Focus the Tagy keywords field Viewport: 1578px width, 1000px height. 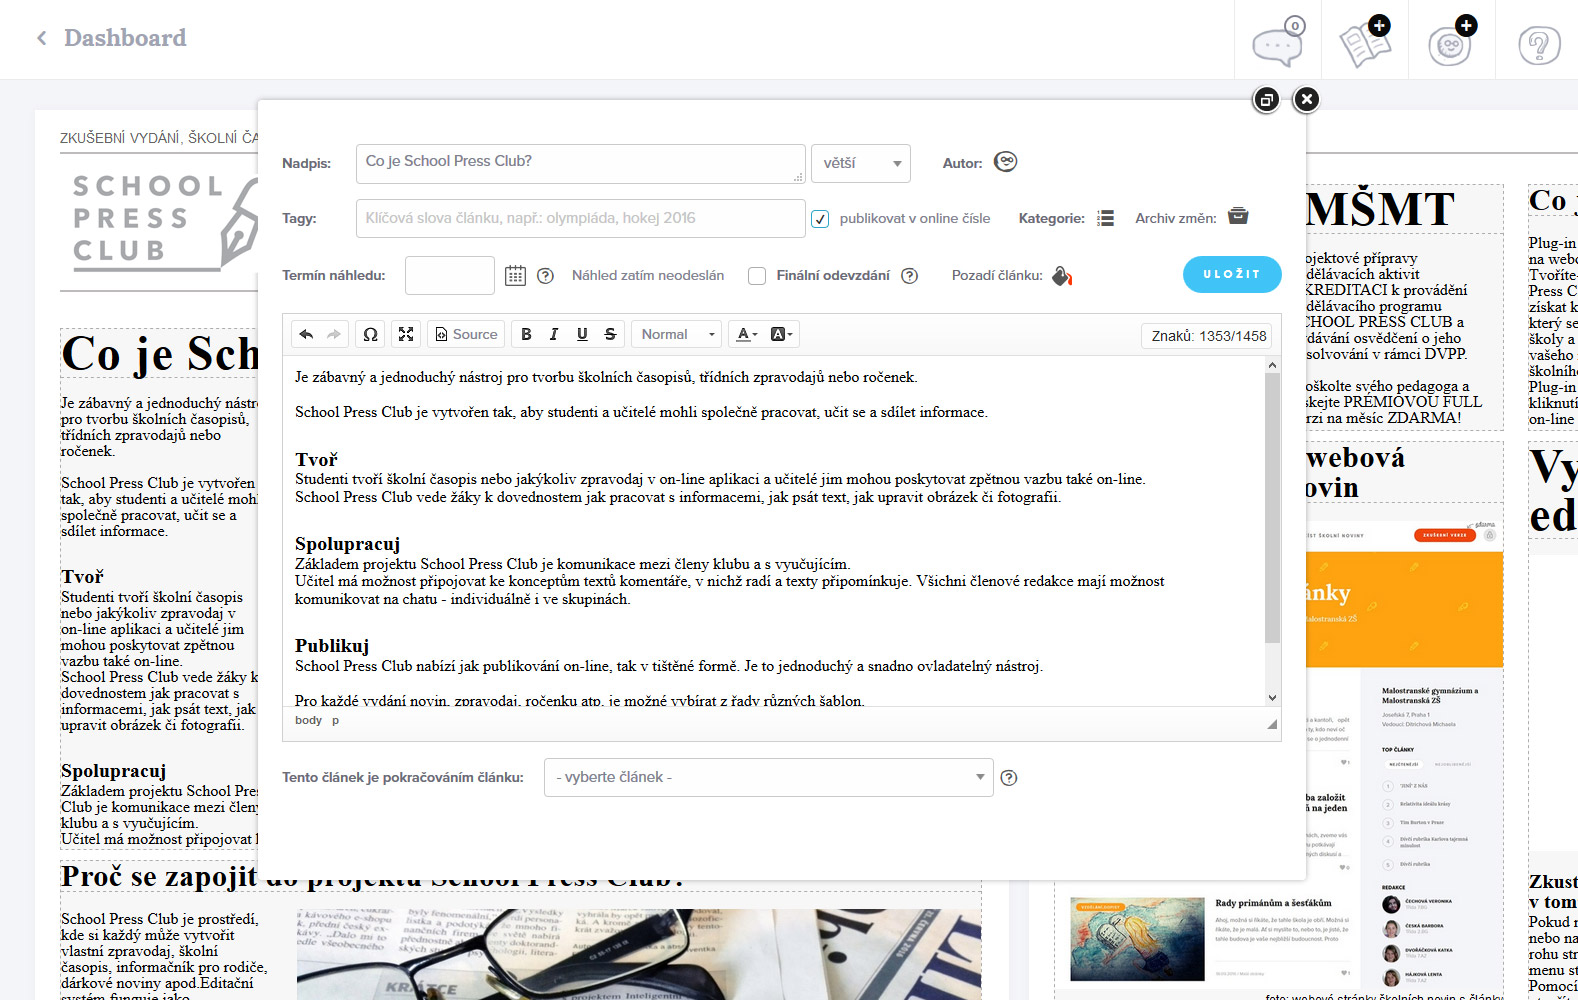point(581,218)
